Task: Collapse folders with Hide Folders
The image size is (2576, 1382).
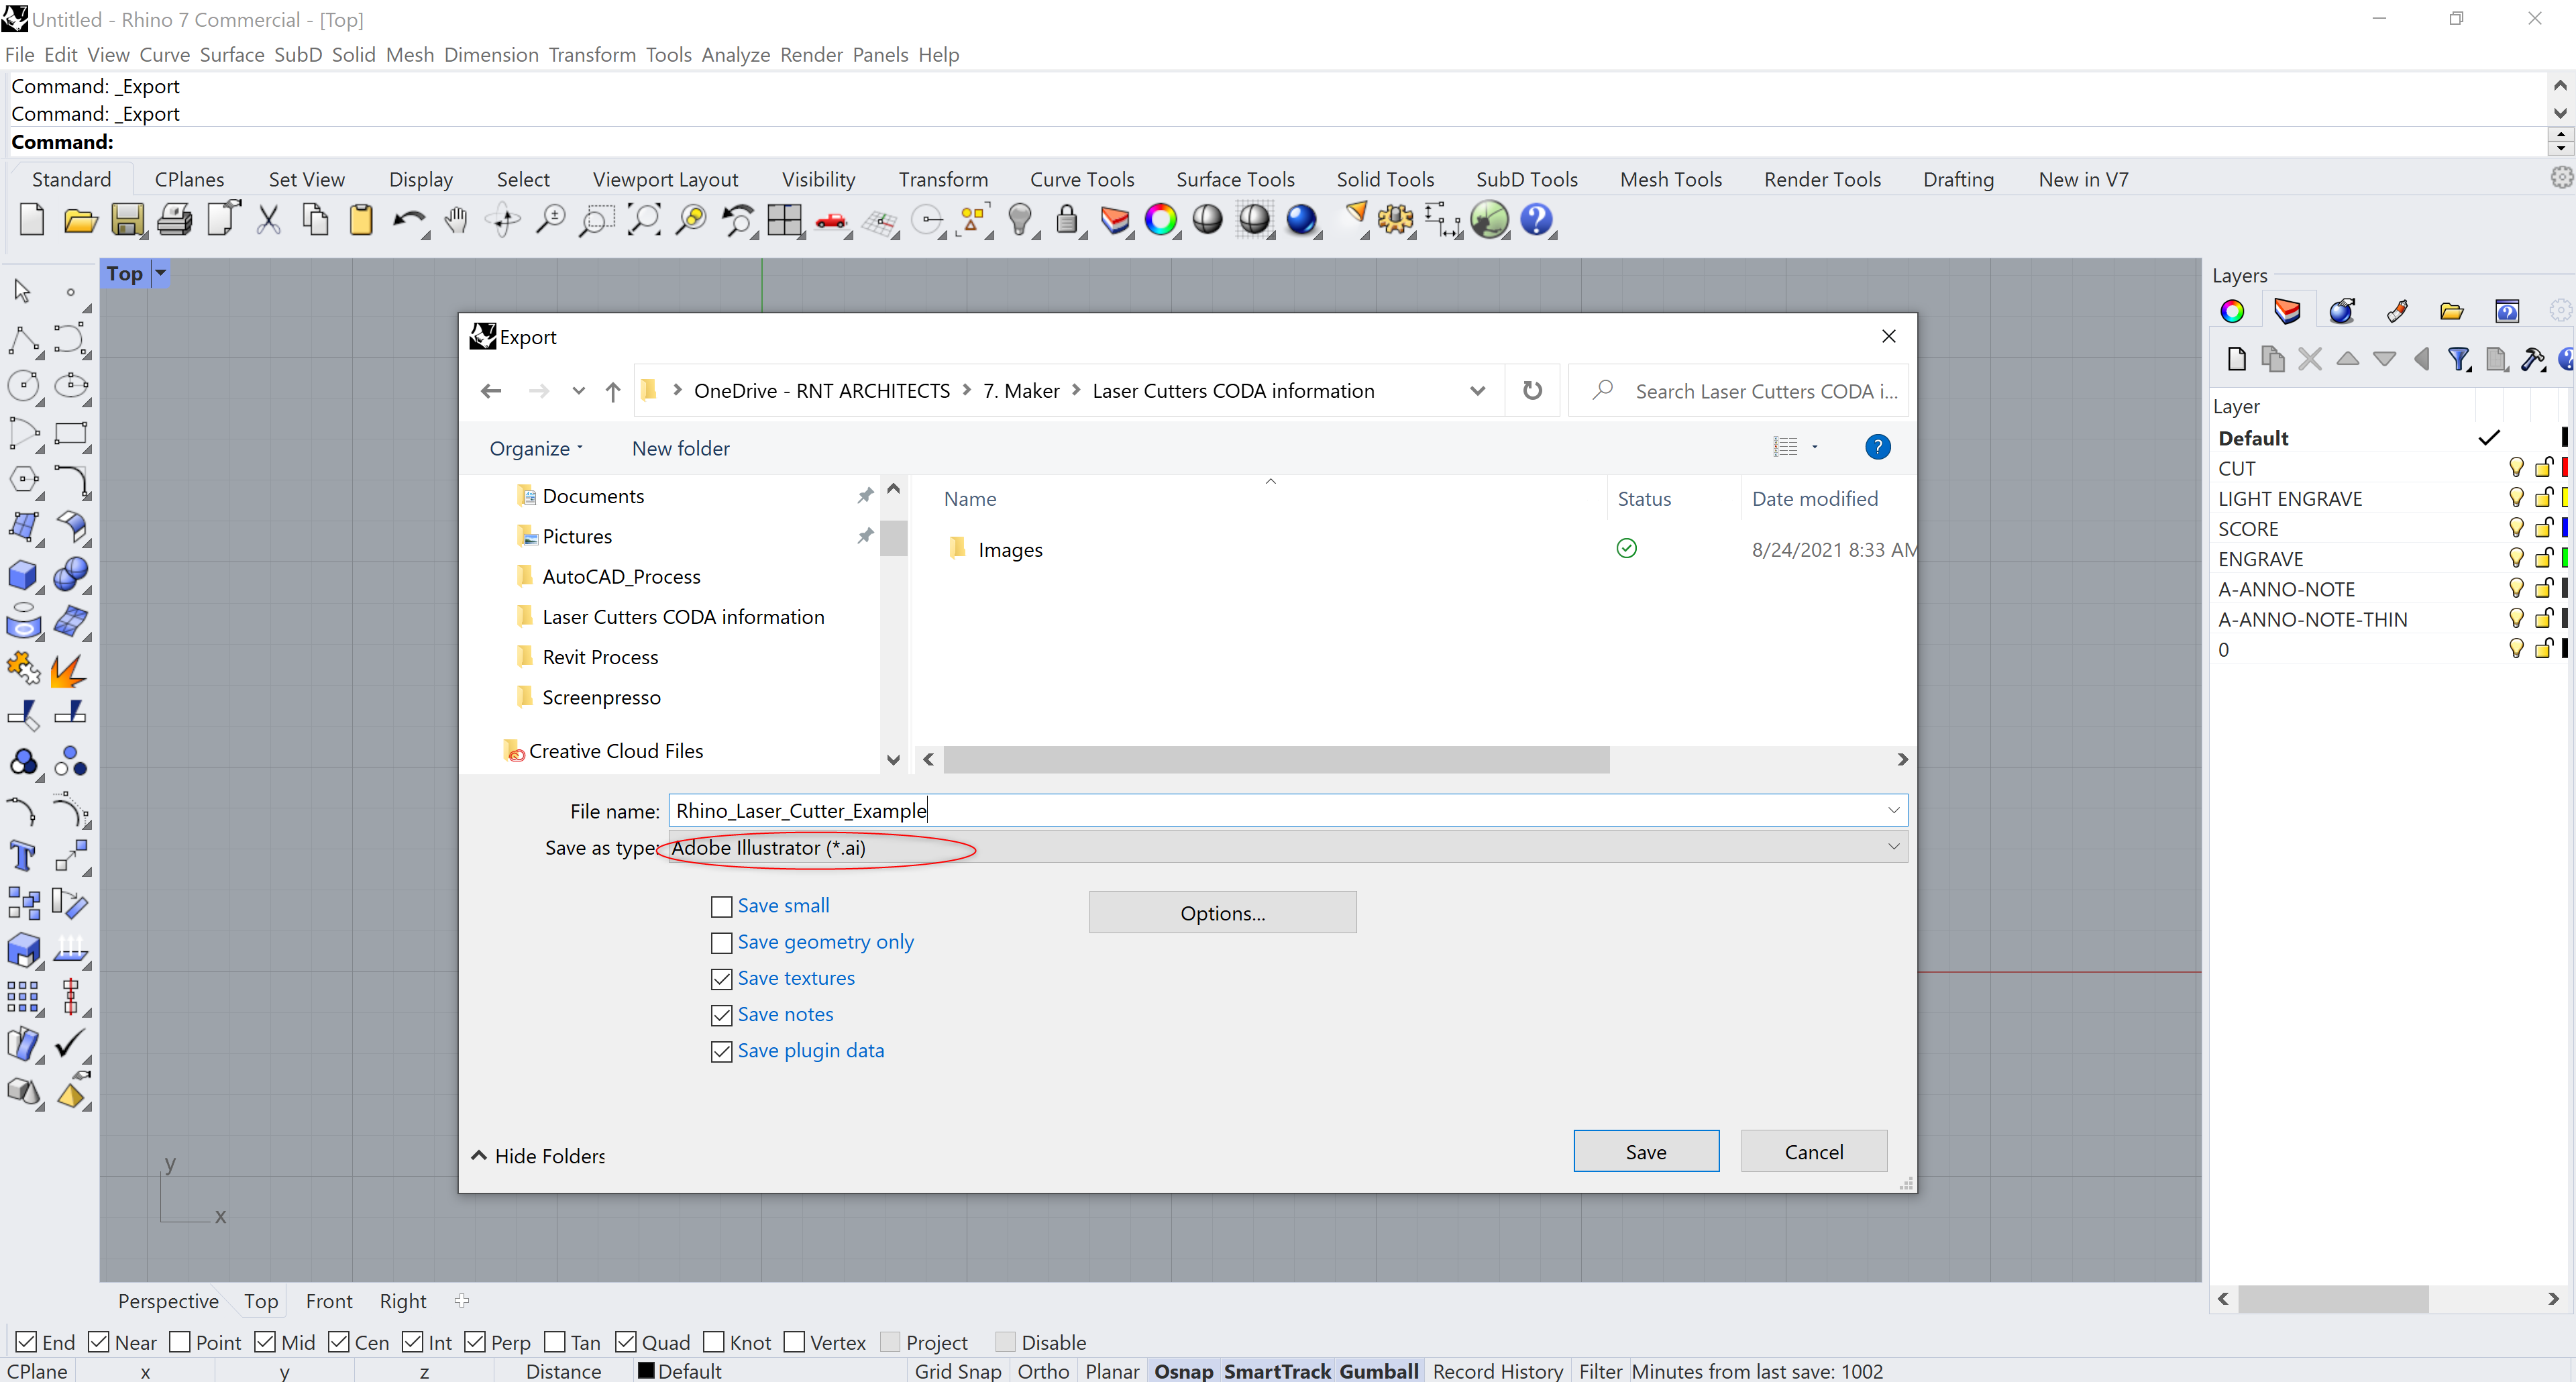Action: 538,1156
